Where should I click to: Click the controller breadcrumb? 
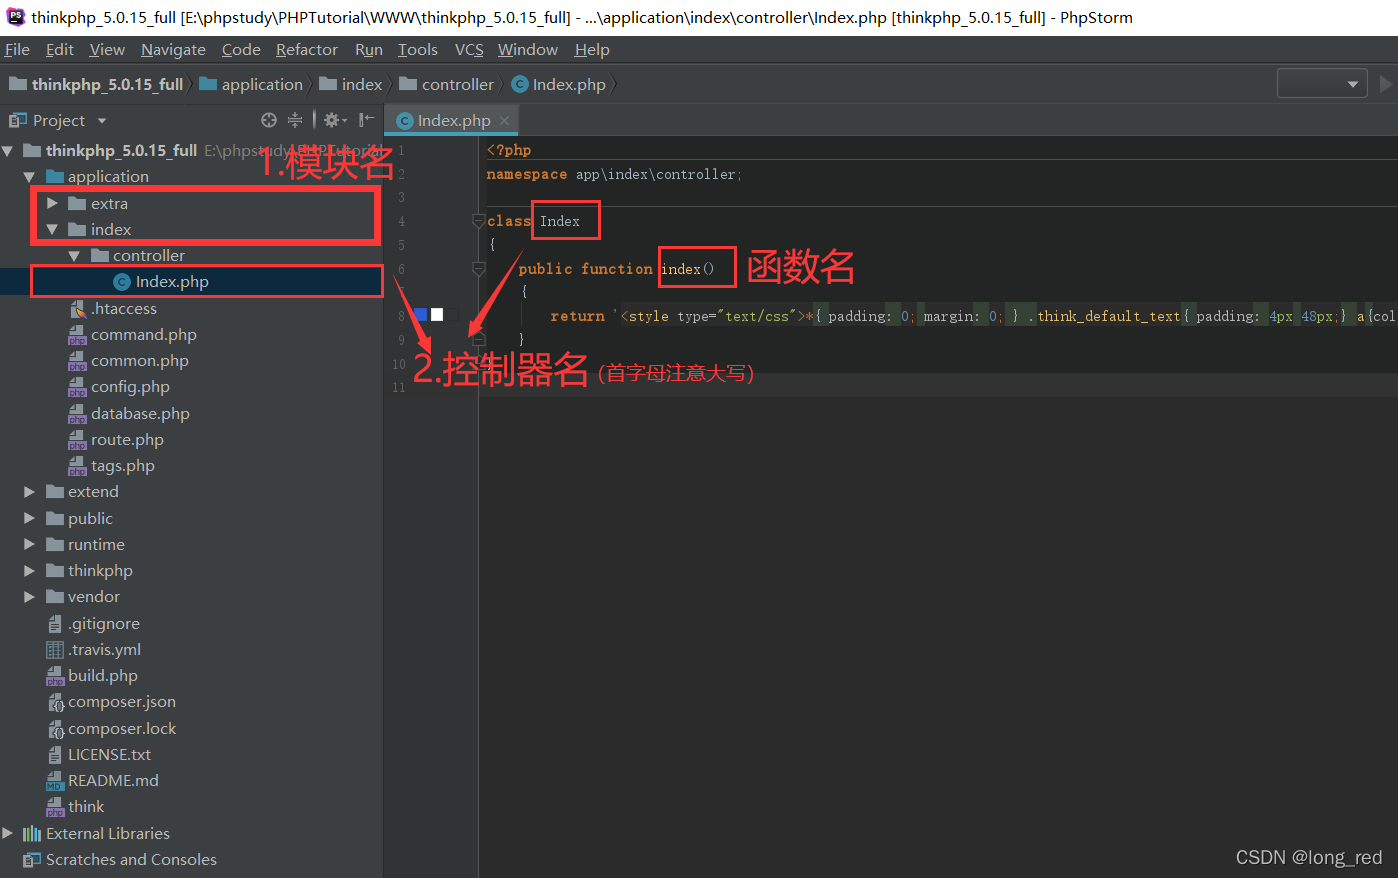pos(447,85)
